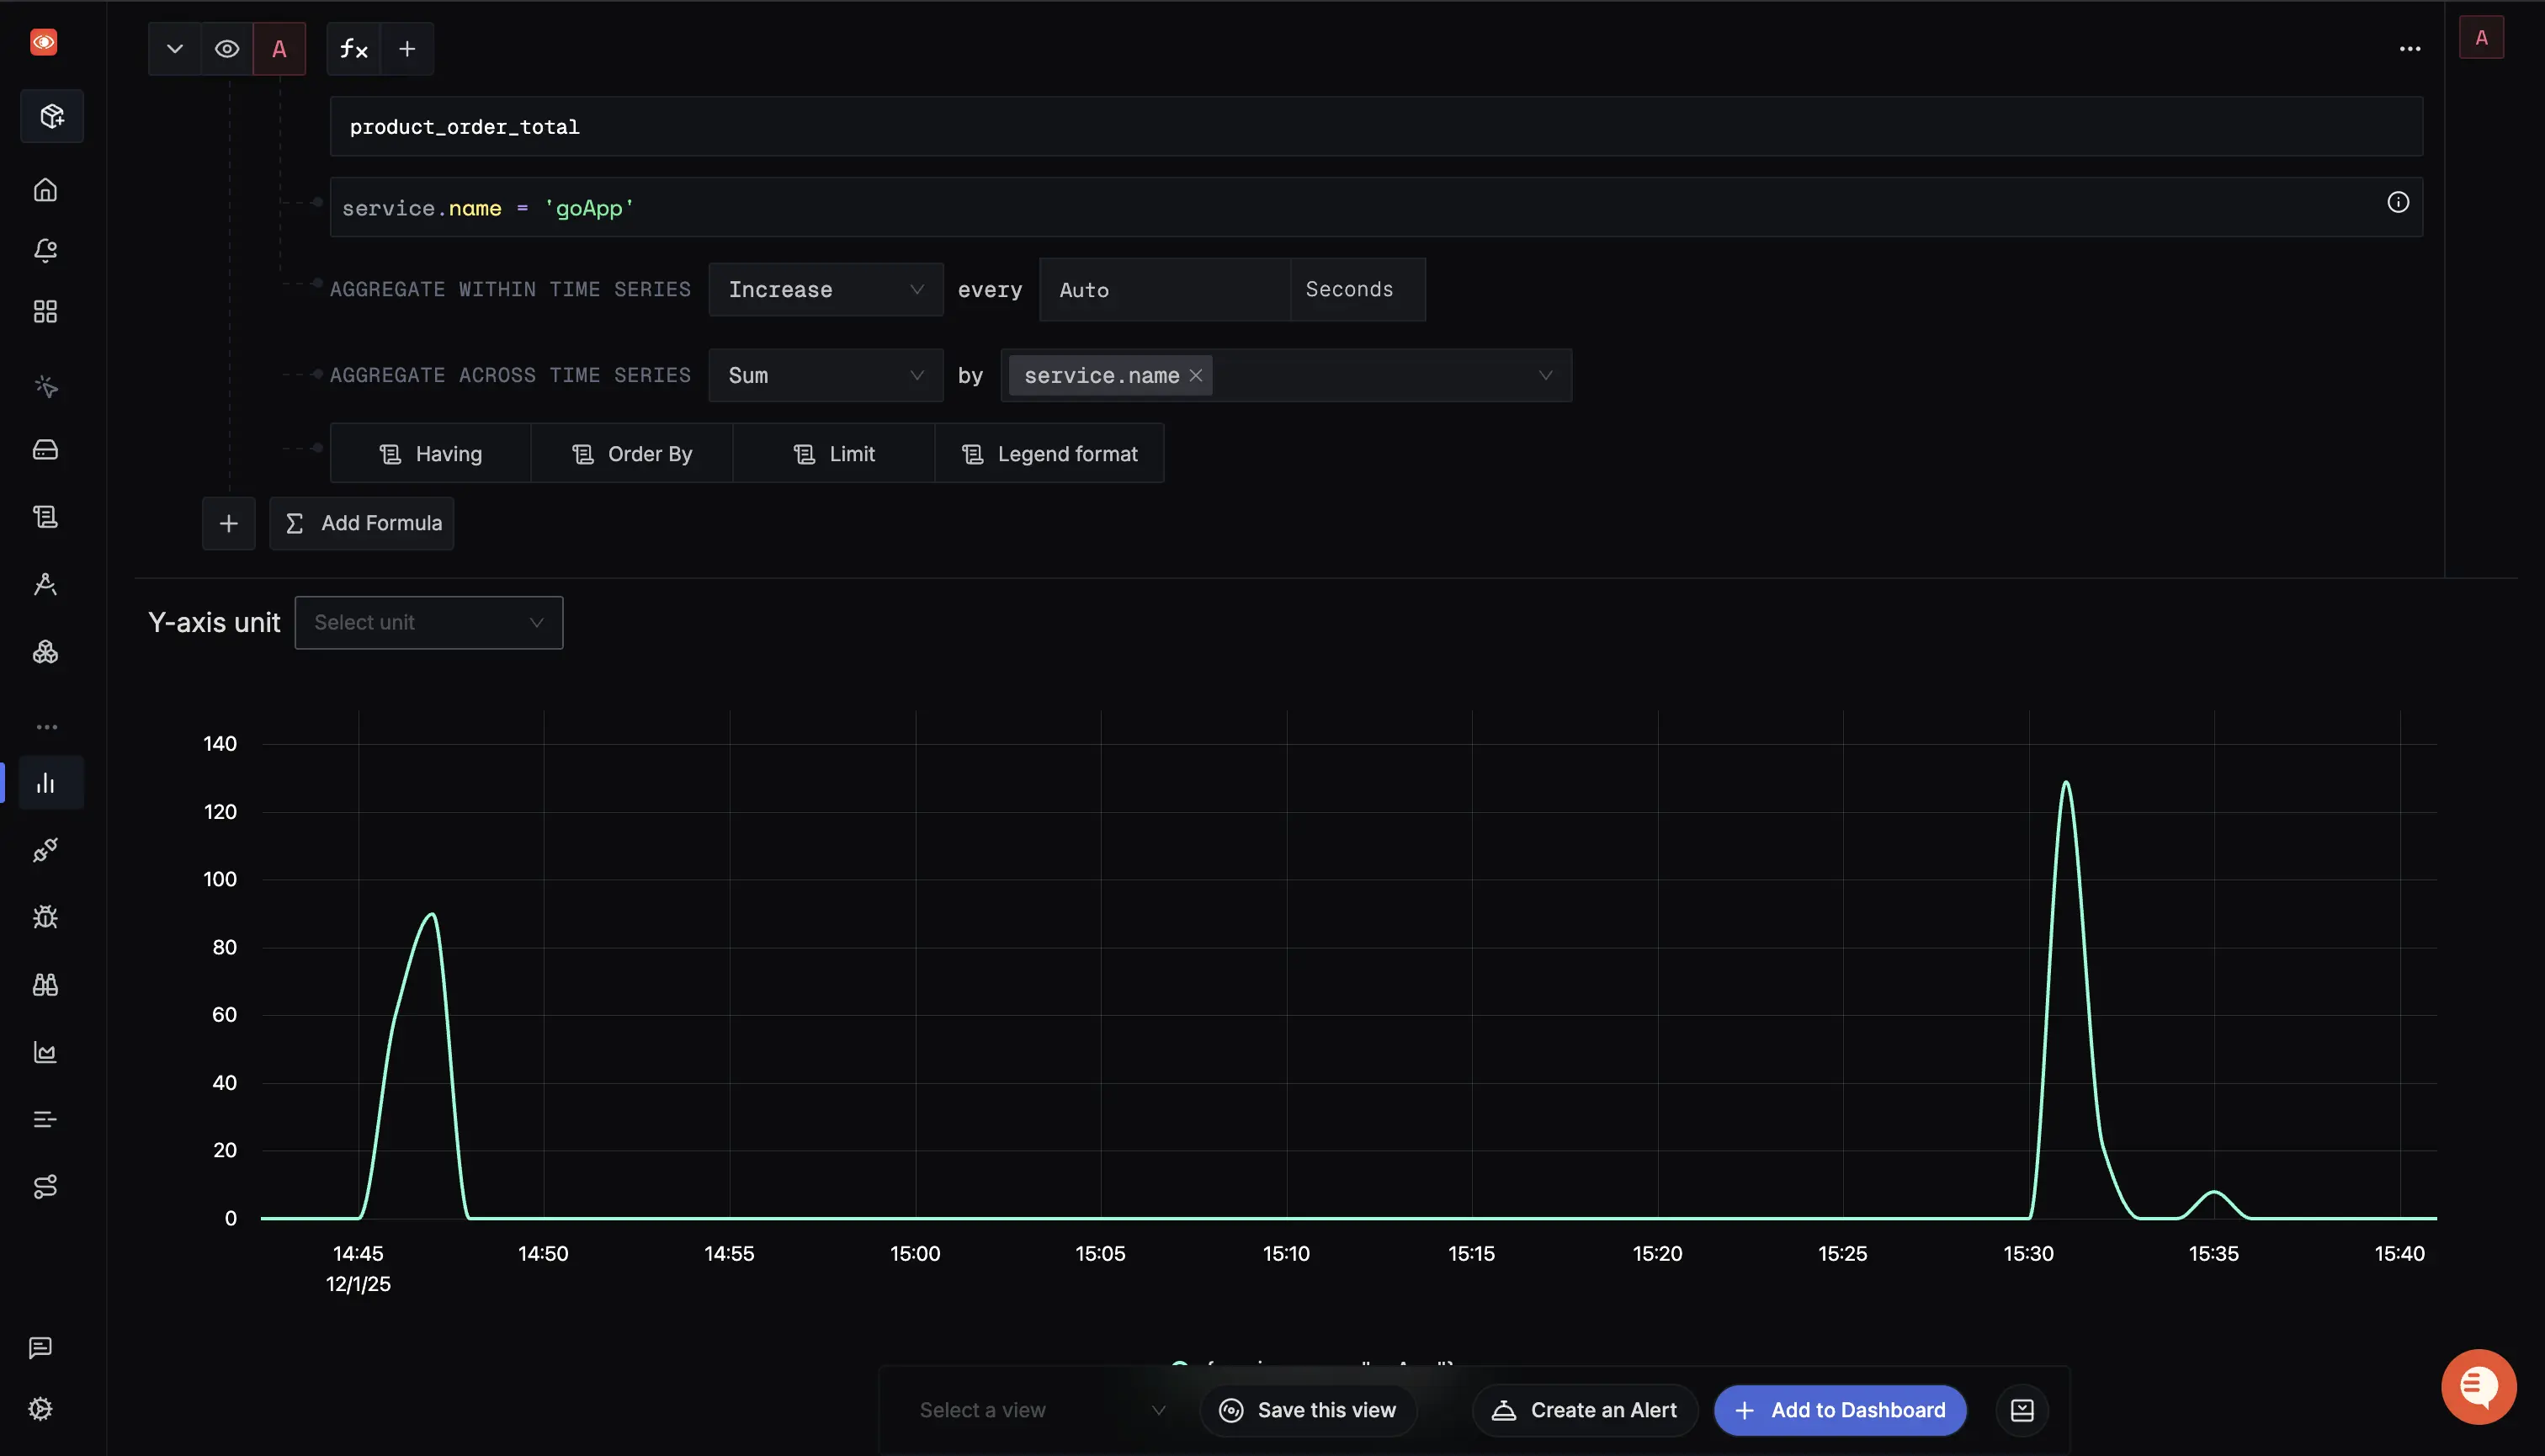Open the Integrations plug icon
Screen dimensions: 2545x1456
pyautogui.click(x=45, y=850)
